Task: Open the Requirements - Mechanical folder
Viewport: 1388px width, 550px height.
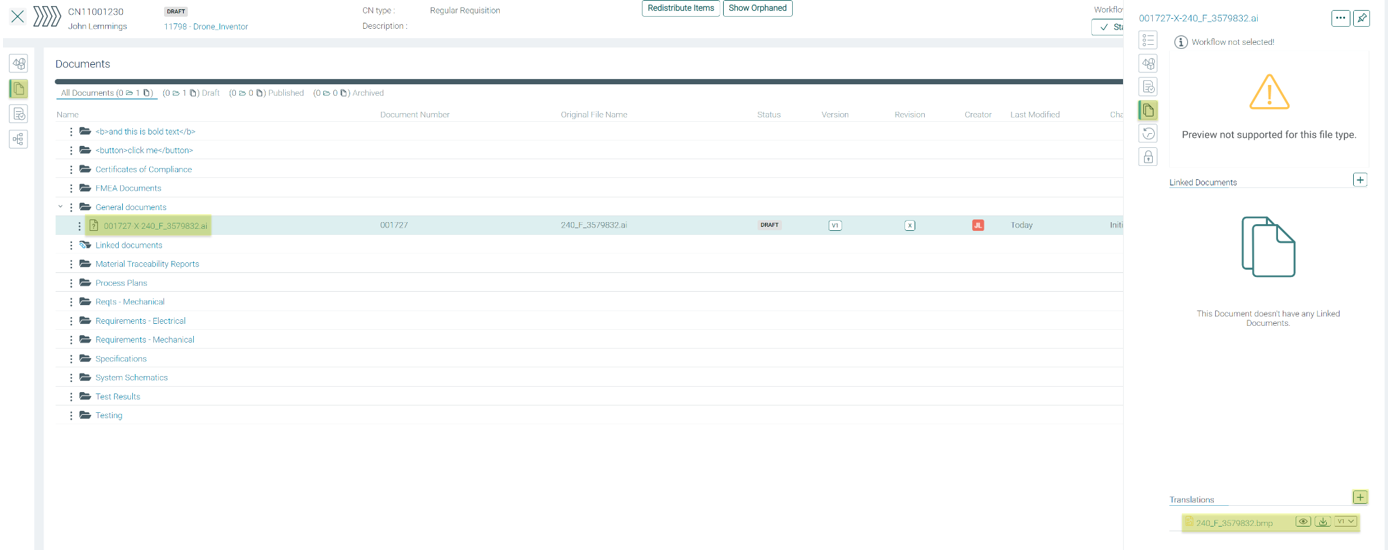Action: click(x=145, y=340)
